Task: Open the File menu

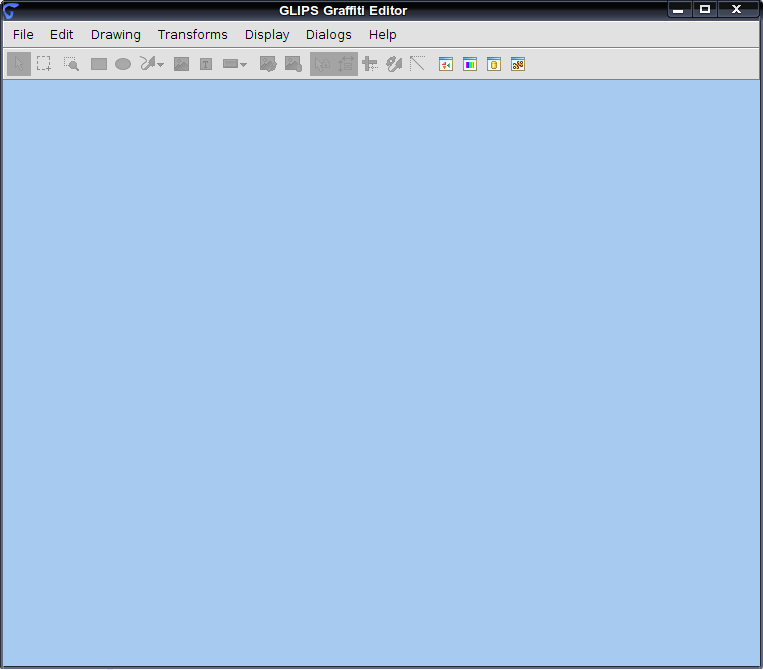Action: 23,35
